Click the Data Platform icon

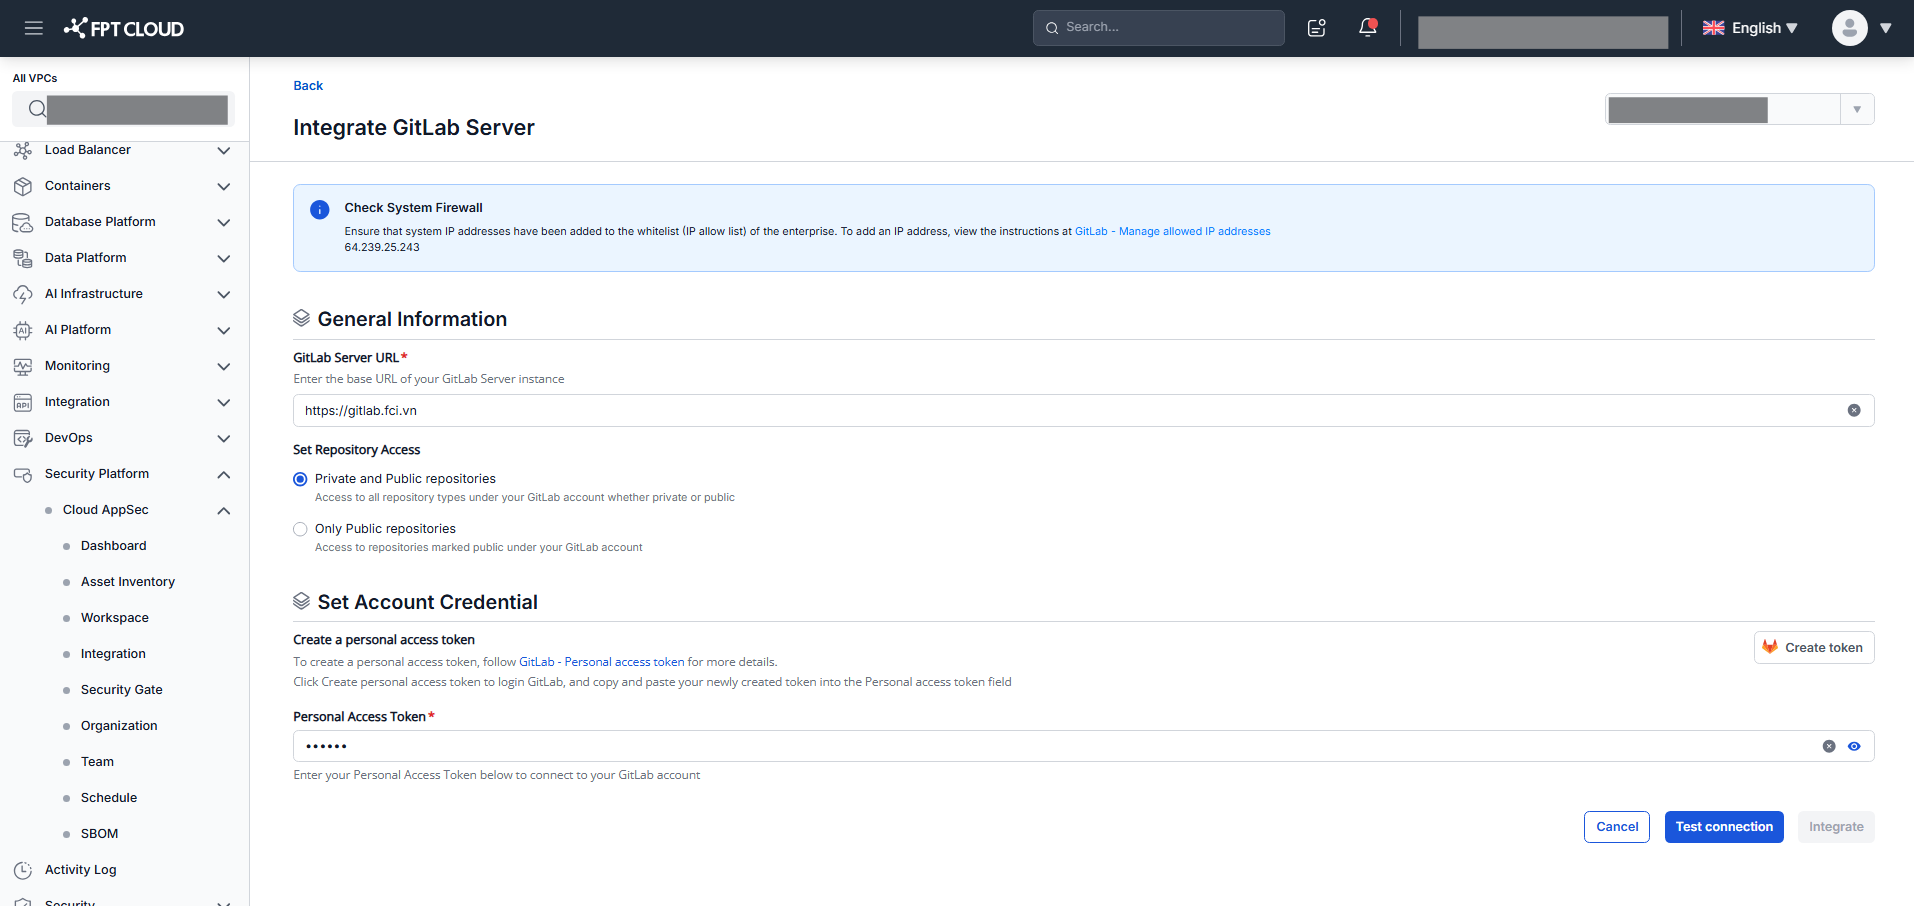click(x=23, y=258)
